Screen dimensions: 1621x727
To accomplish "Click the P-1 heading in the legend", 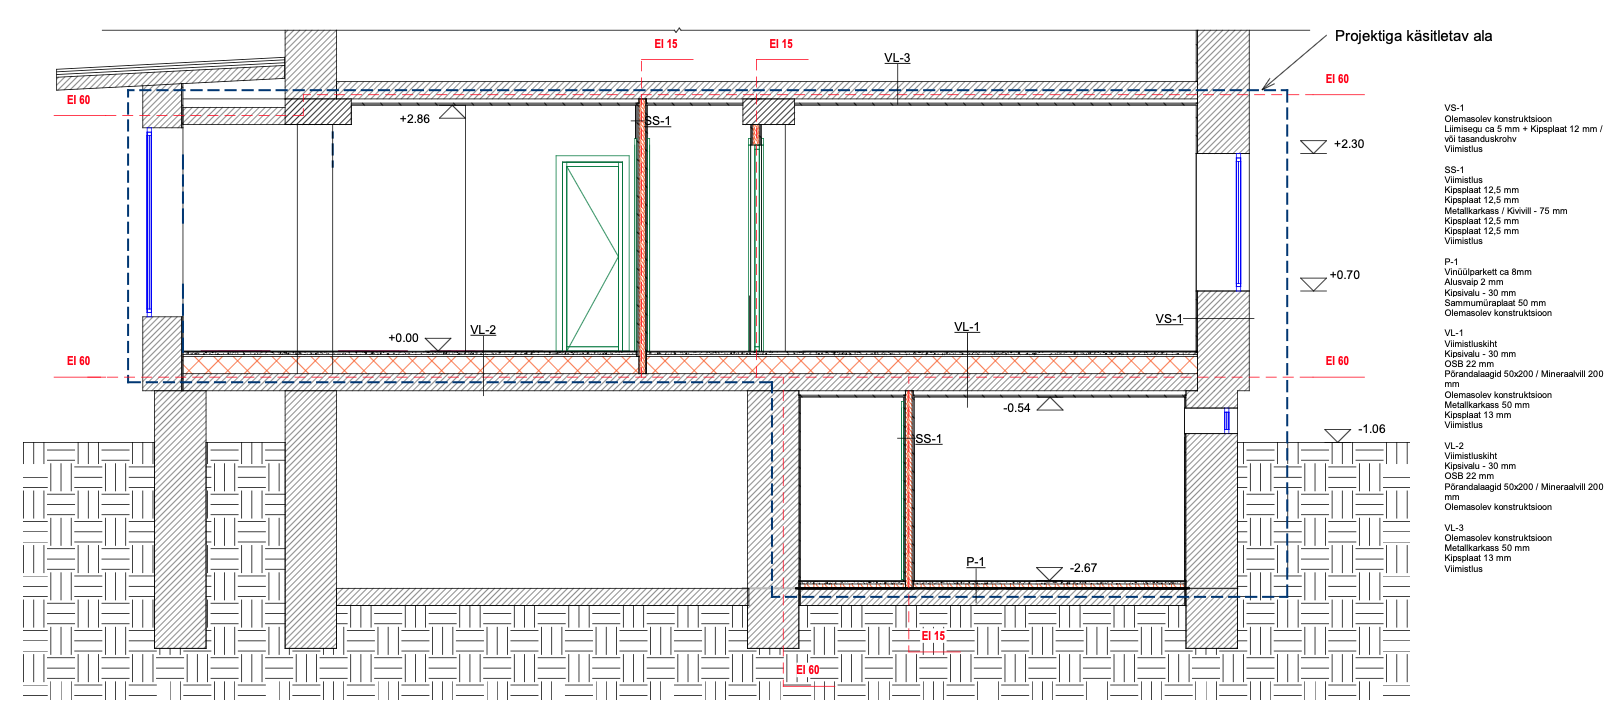I will point(1451,262).
